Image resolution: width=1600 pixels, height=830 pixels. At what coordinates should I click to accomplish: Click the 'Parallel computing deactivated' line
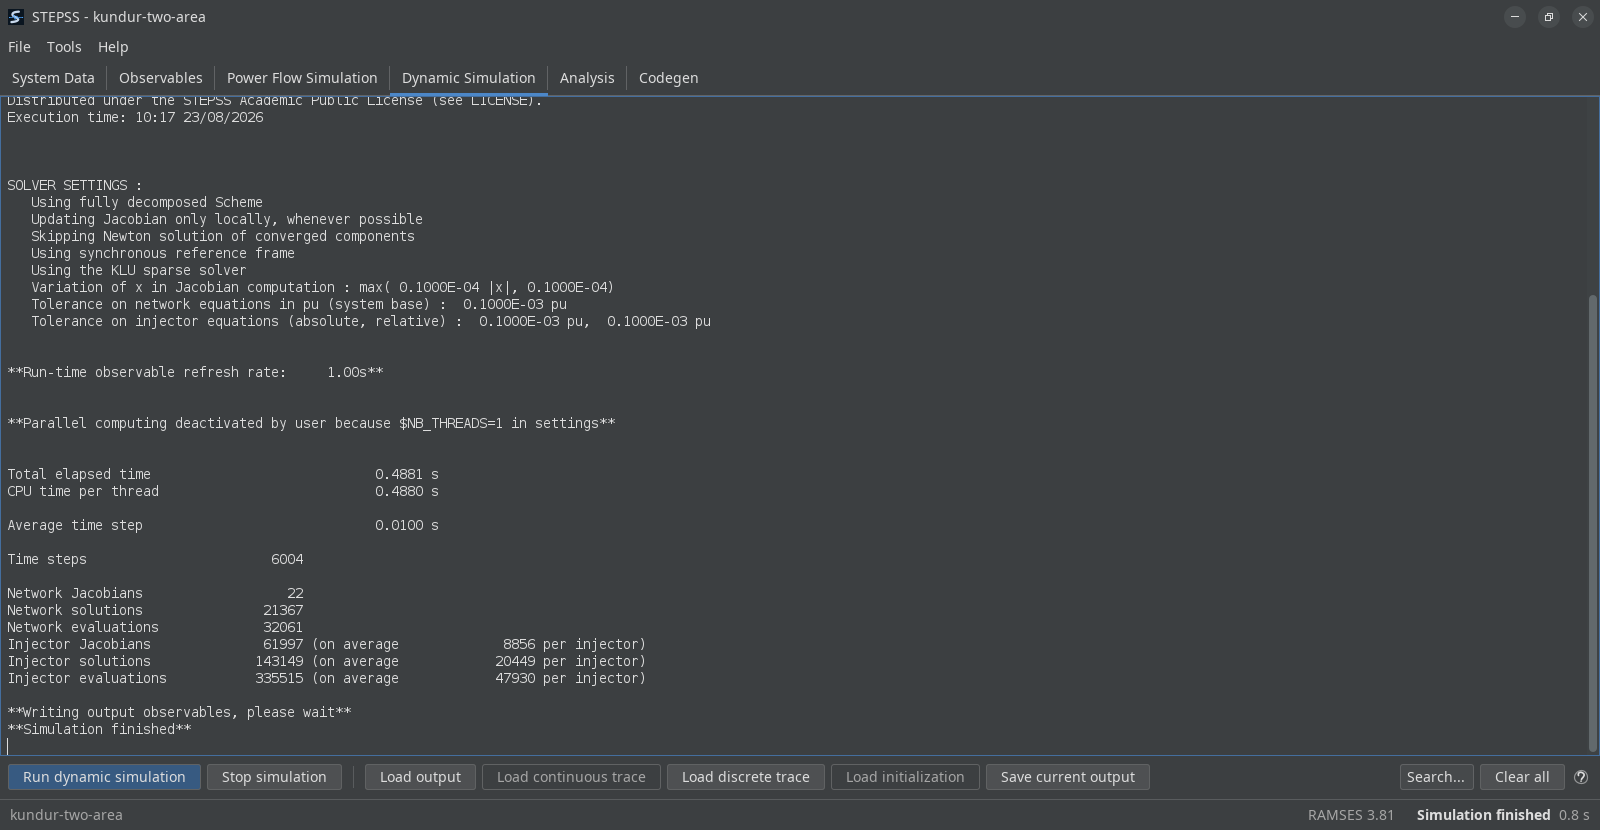click(x=311, y=423)
